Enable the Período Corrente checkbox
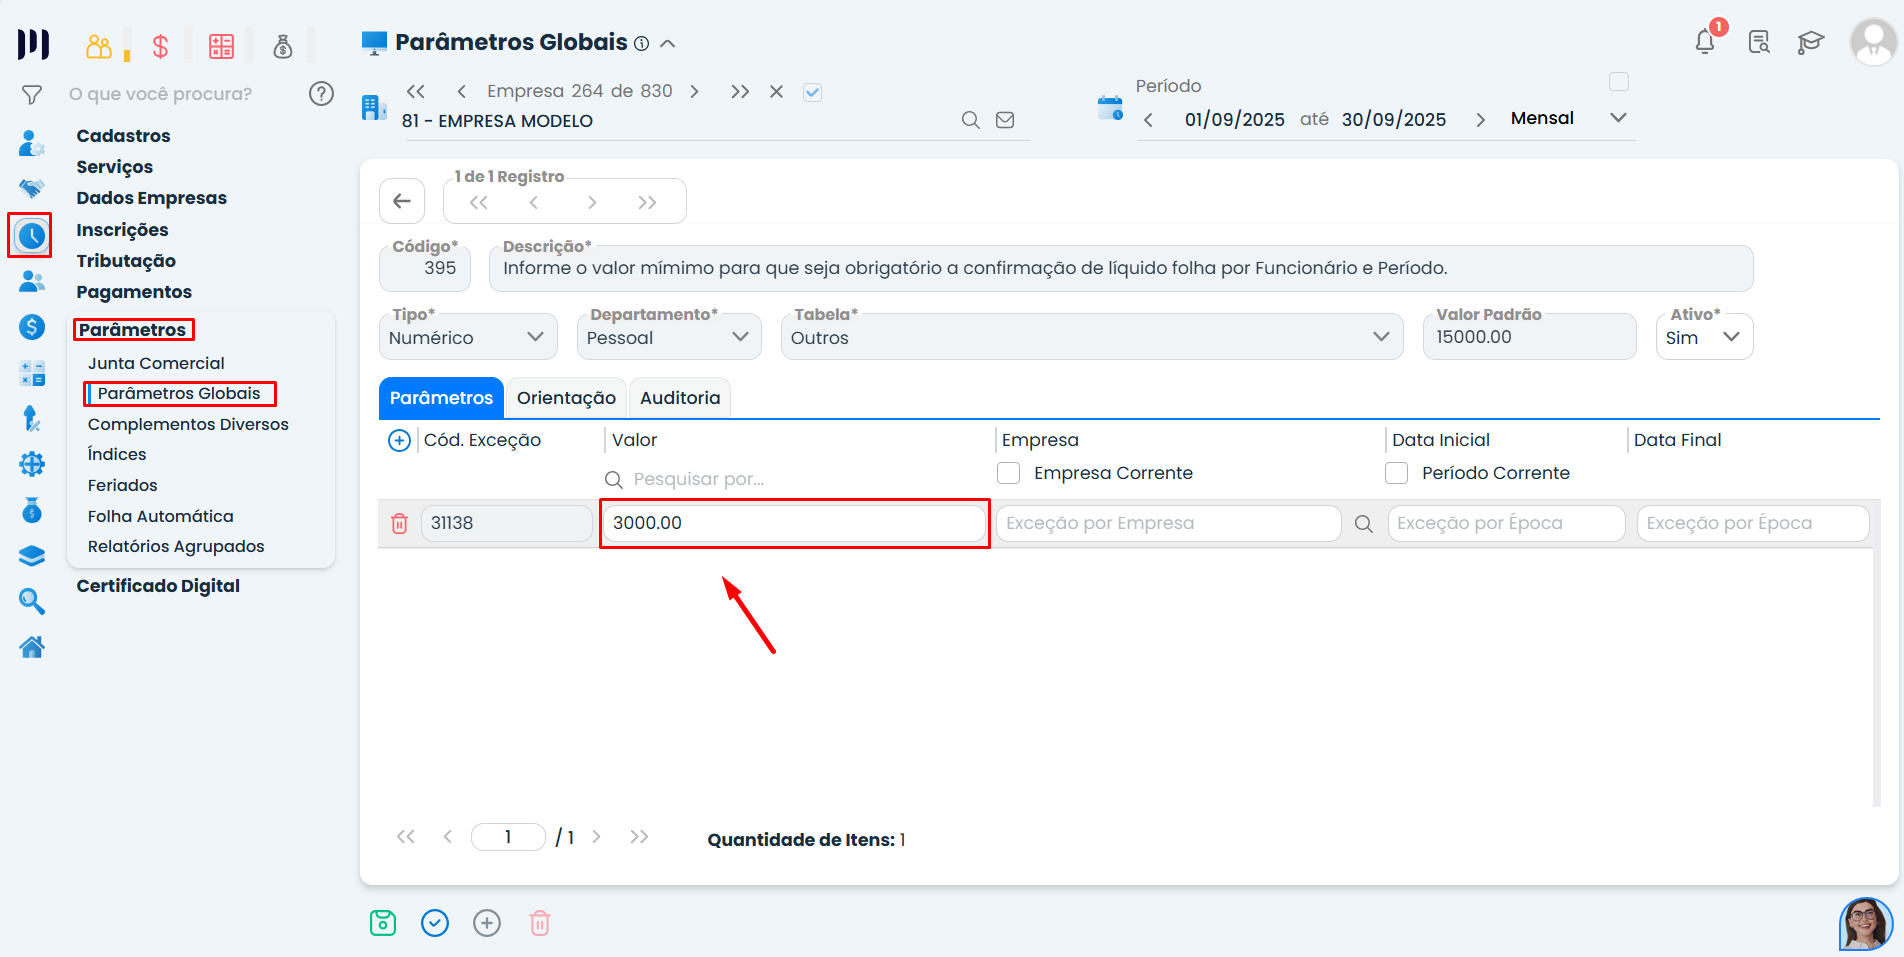This screenshot has width=1904, height=957. 1397,473
